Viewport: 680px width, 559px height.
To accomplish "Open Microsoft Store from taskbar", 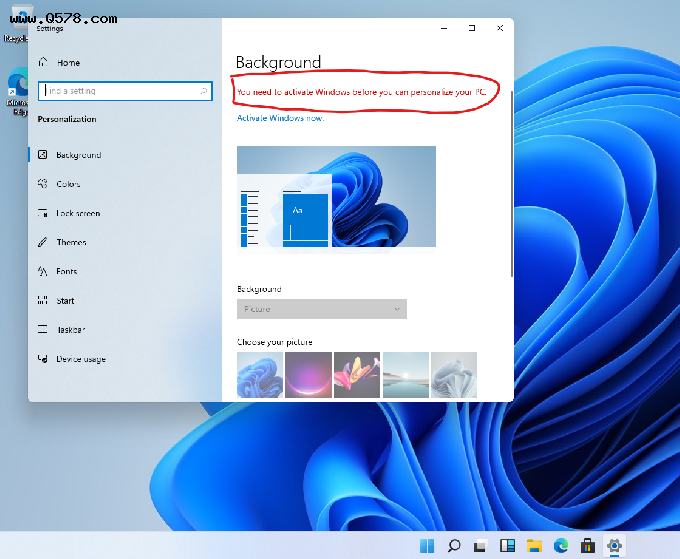I will [x=588, y=546].
